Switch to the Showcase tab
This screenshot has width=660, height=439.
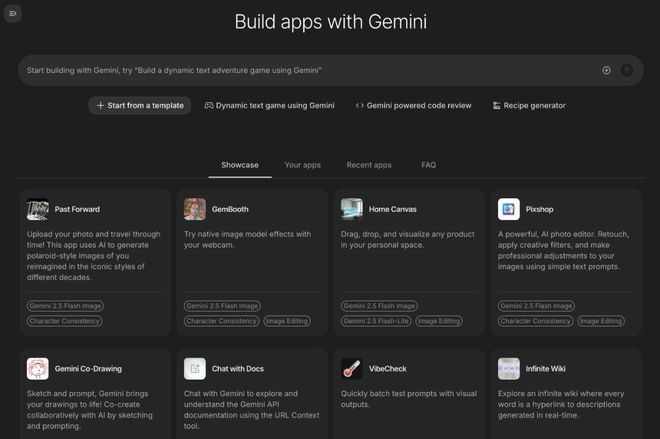pyautogui.click(x=240, y=165)
